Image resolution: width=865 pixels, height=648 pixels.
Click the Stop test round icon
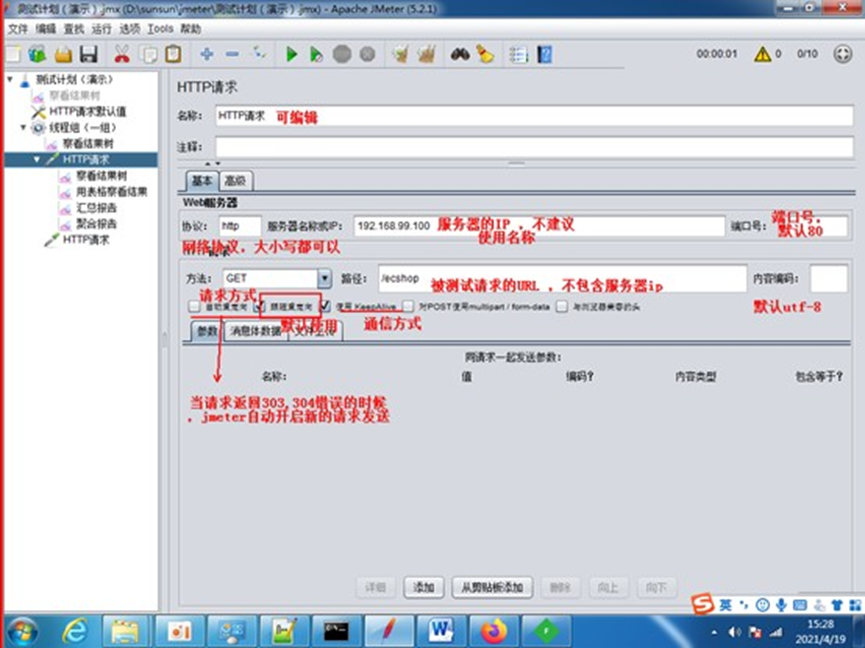[342, 54]
